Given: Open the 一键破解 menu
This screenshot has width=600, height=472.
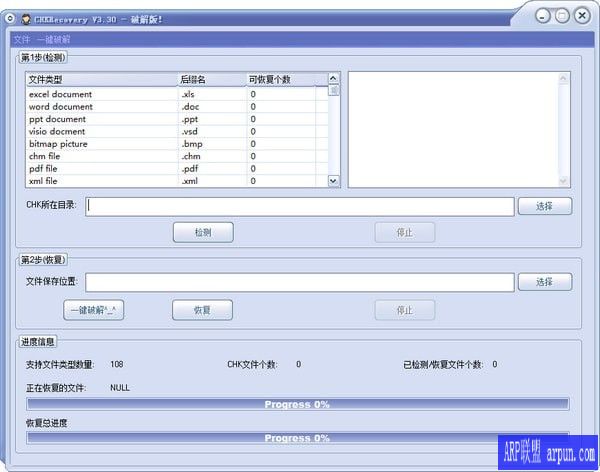Looking at the screenshot, I should [54, 39].
